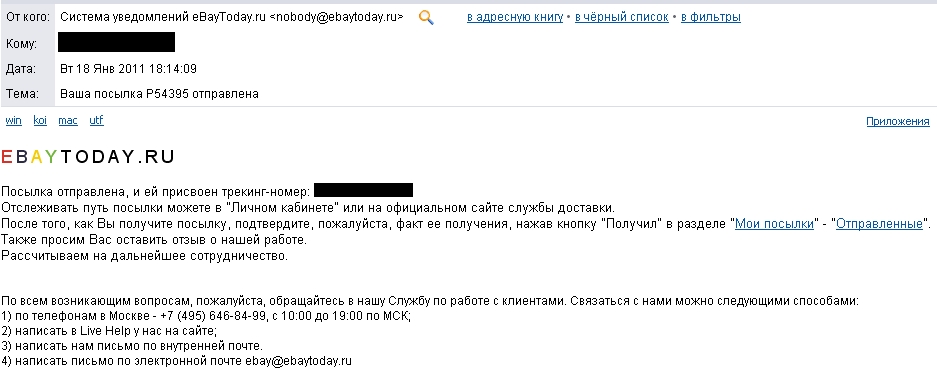Open the 'Приложения' attachments link
937x373 pixels.
(x=898, y=121)
